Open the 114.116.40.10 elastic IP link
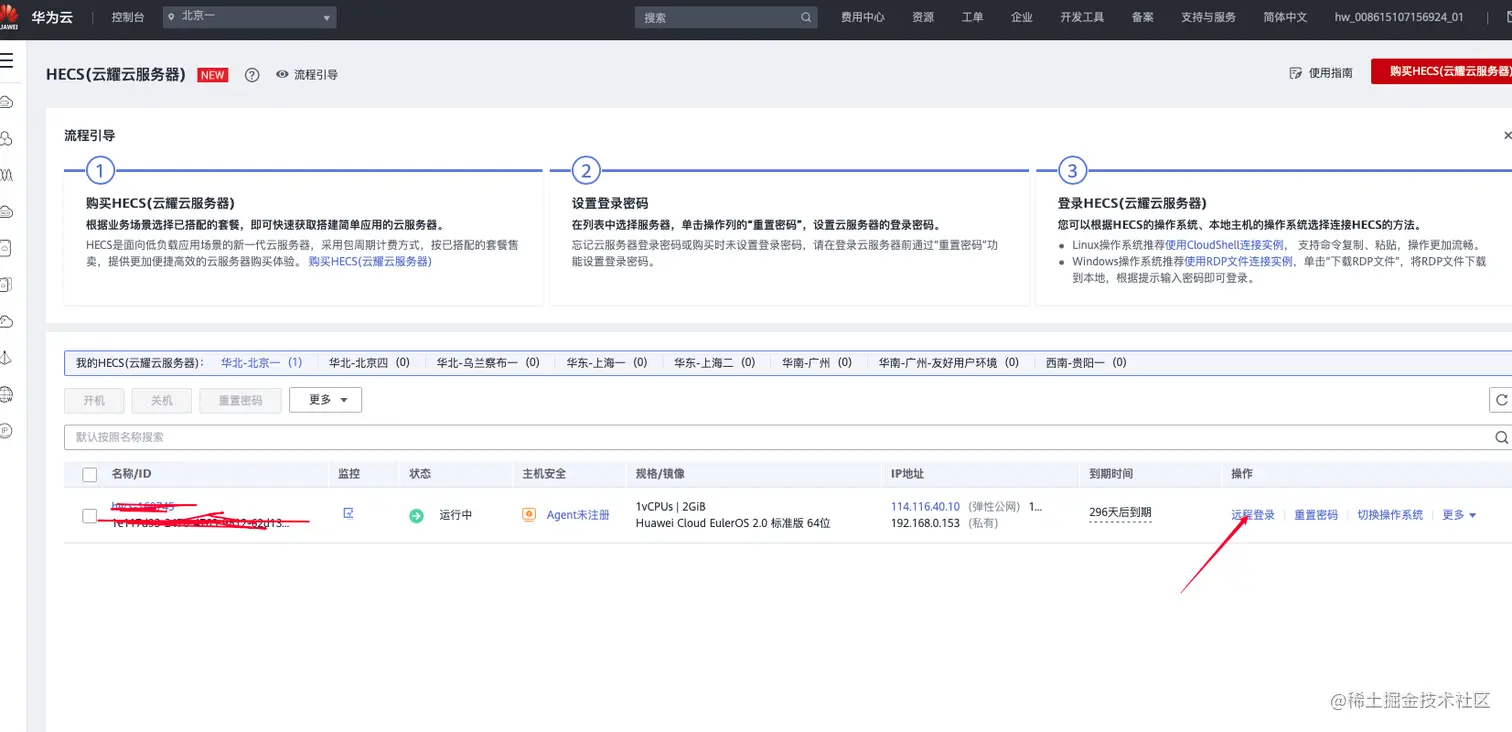Screen dimensions: 1512x732 coord(925,507)
